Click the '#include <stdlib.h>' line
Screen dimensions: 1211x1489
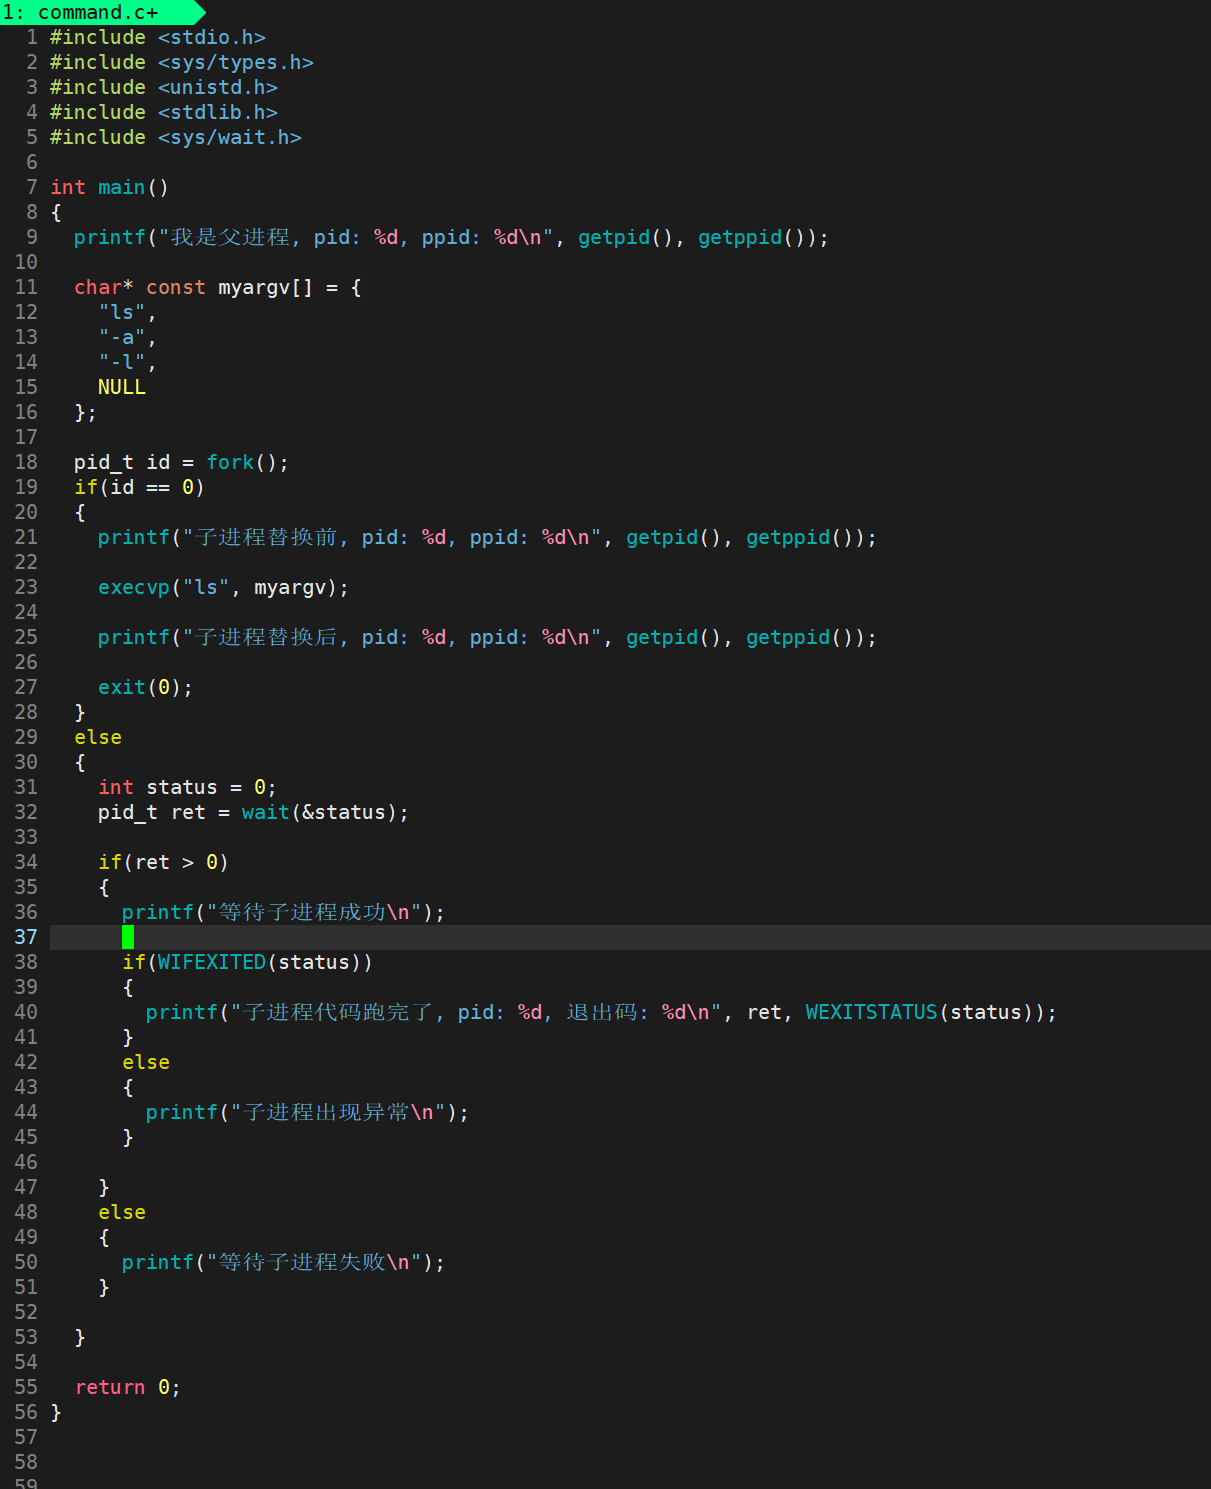(164, 112)
